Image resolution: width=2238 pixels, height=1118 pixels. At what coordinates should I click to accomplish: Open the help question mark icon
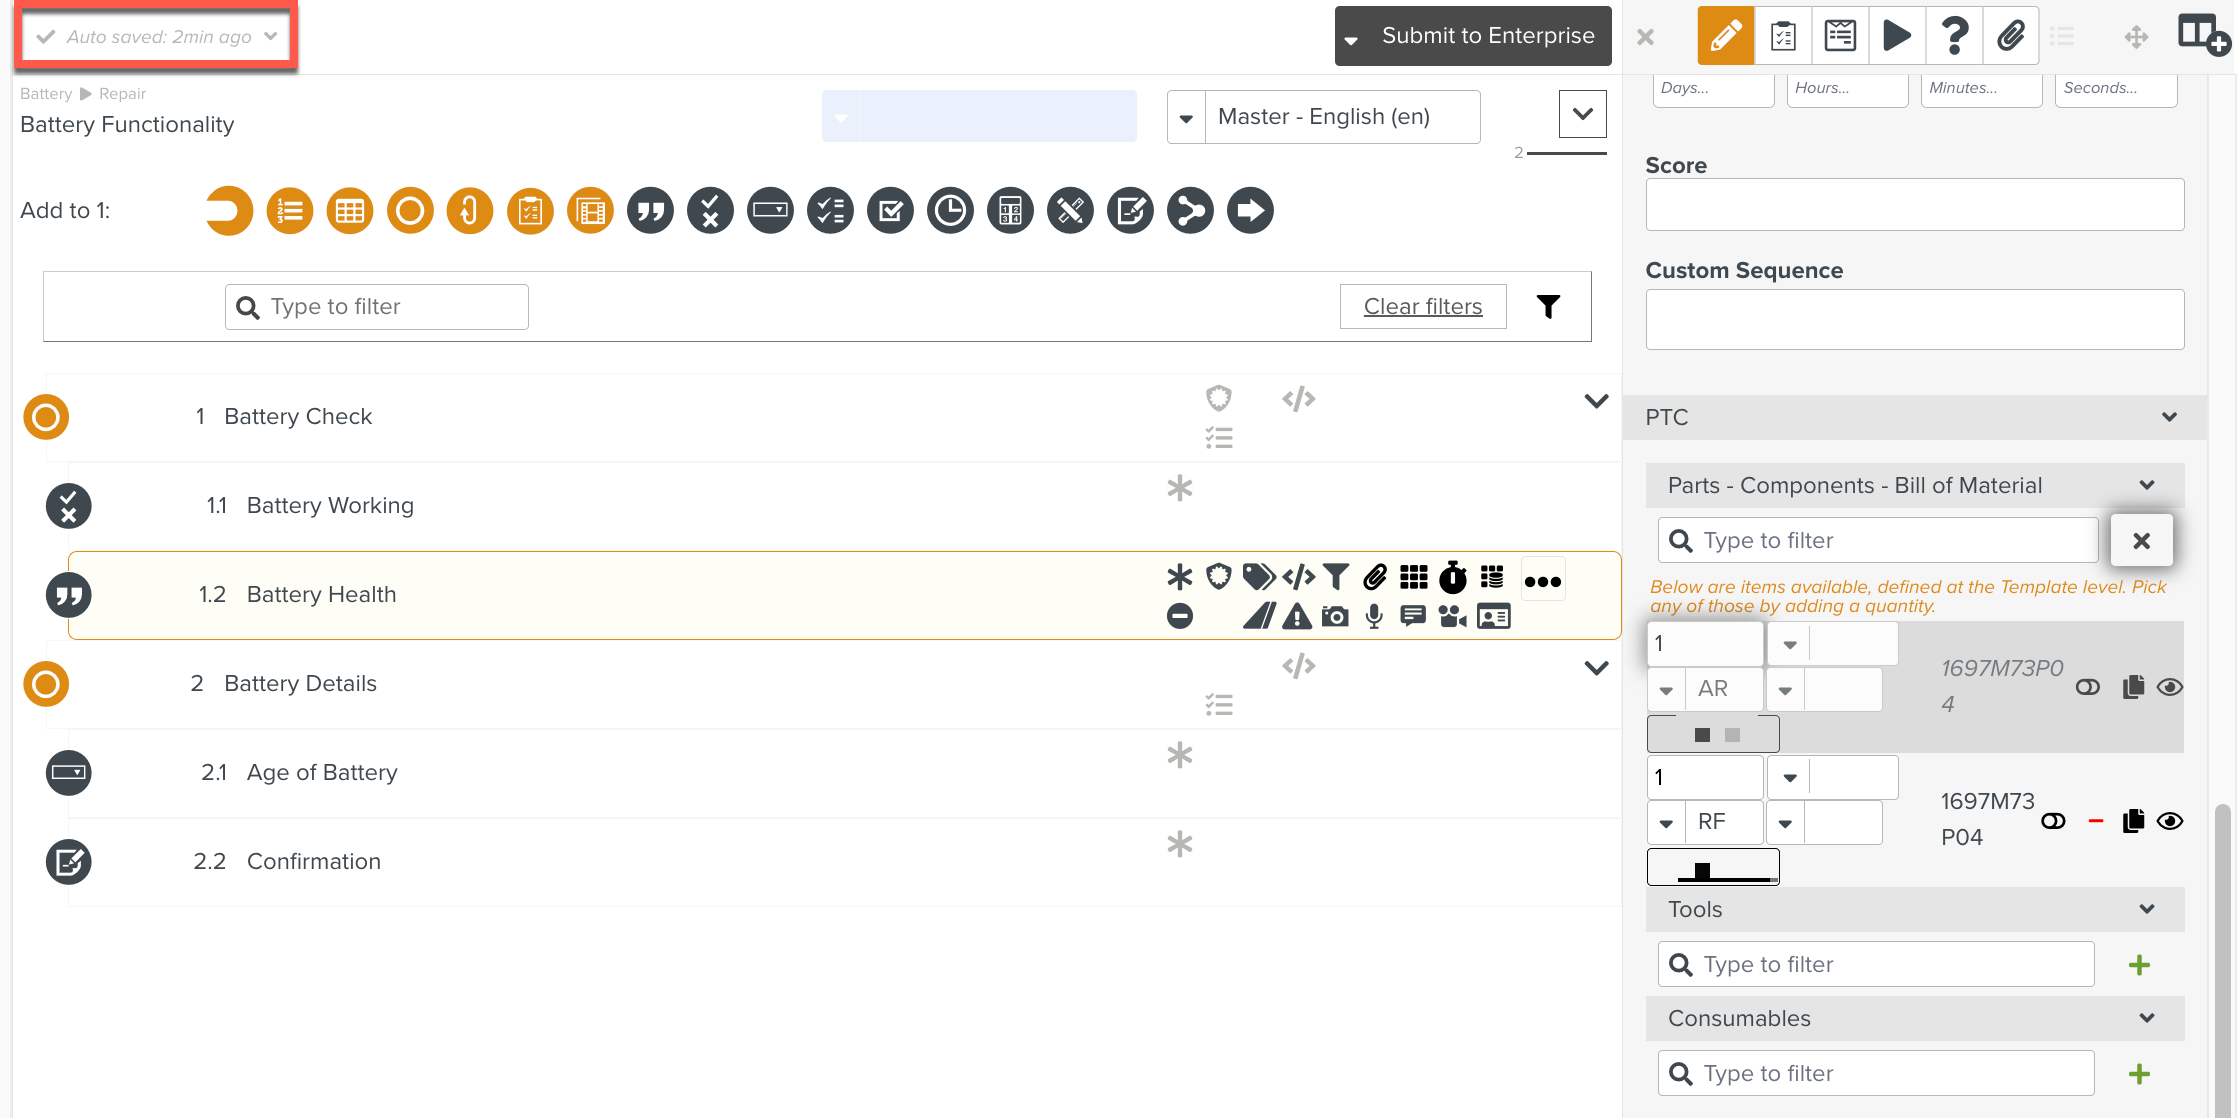click(1954, 36)
